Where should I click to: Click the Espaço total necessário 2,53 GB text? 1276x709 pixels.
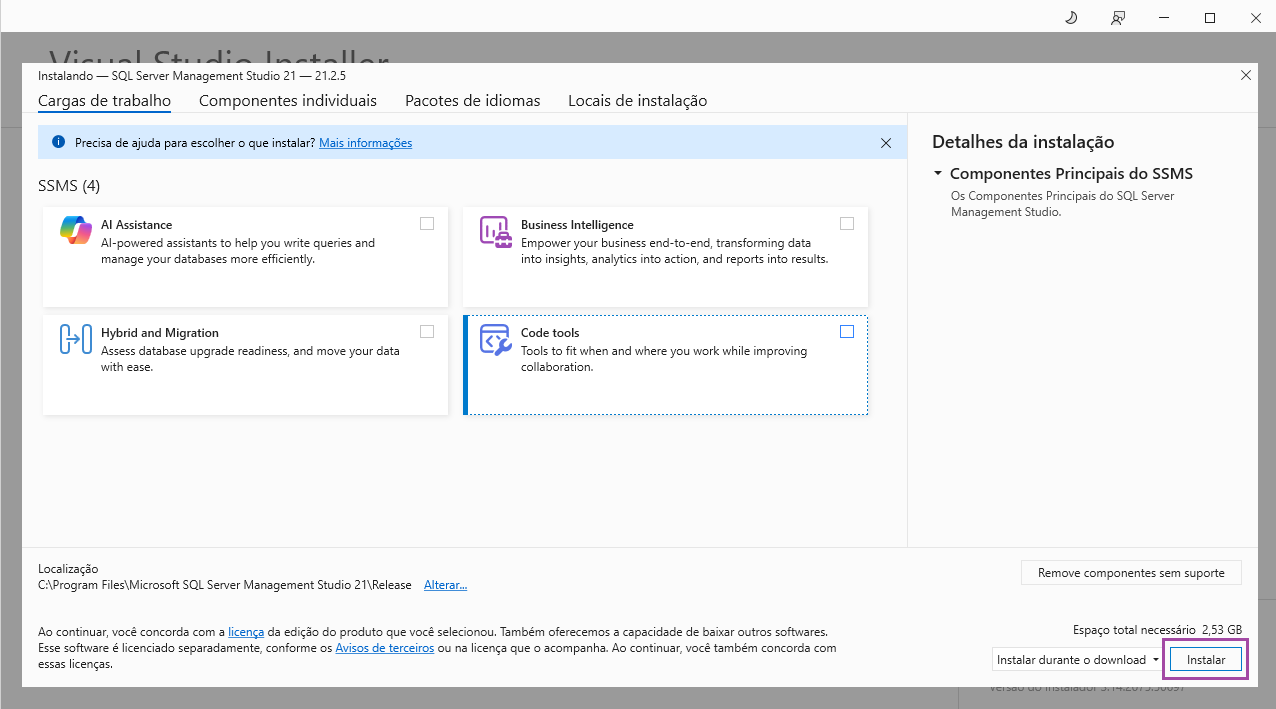[x=1157, y=630]
